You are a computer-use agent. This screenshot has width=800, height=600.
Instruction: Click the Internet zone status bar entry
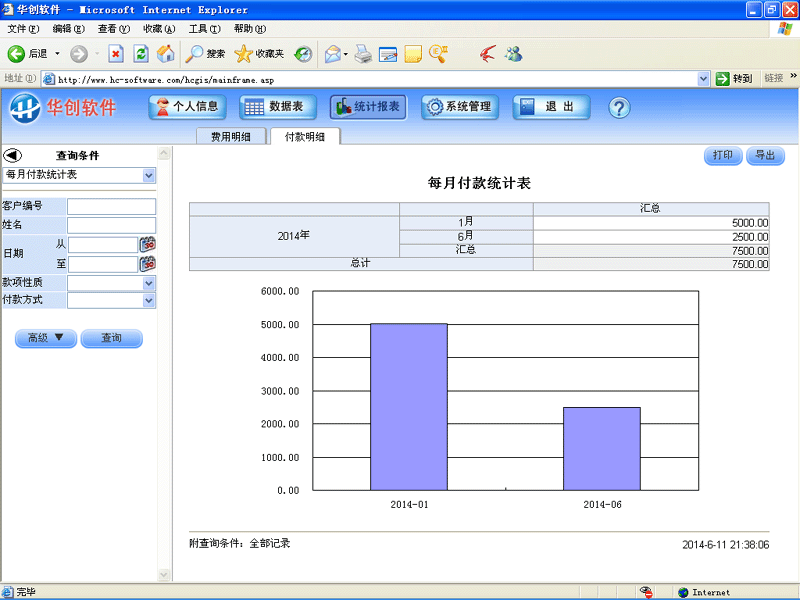pos(705,592)
